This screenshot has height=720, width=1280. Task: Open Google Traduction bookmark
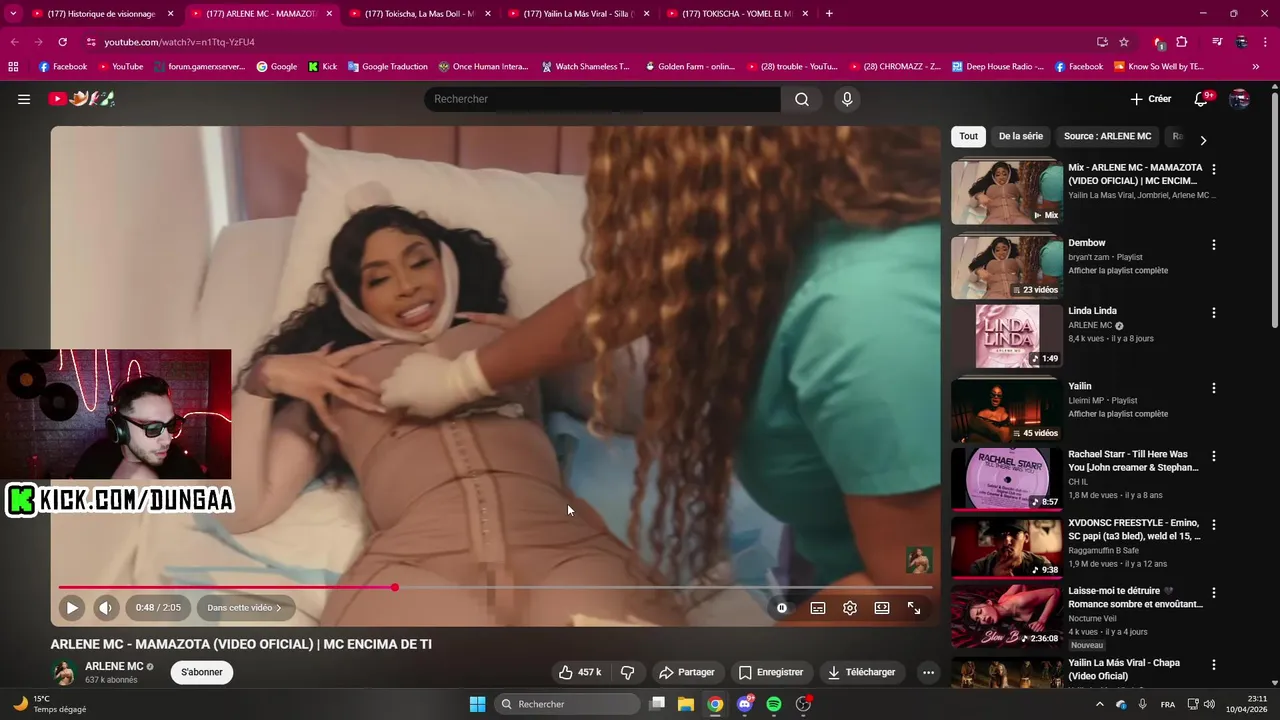point(387,67)
